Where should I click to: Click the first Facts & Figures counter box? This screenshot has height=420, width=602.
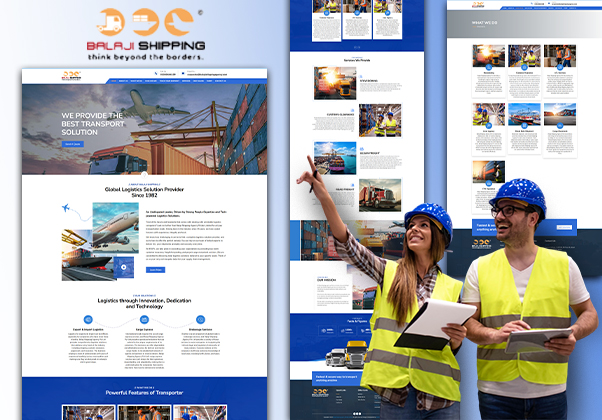point(327,331)
